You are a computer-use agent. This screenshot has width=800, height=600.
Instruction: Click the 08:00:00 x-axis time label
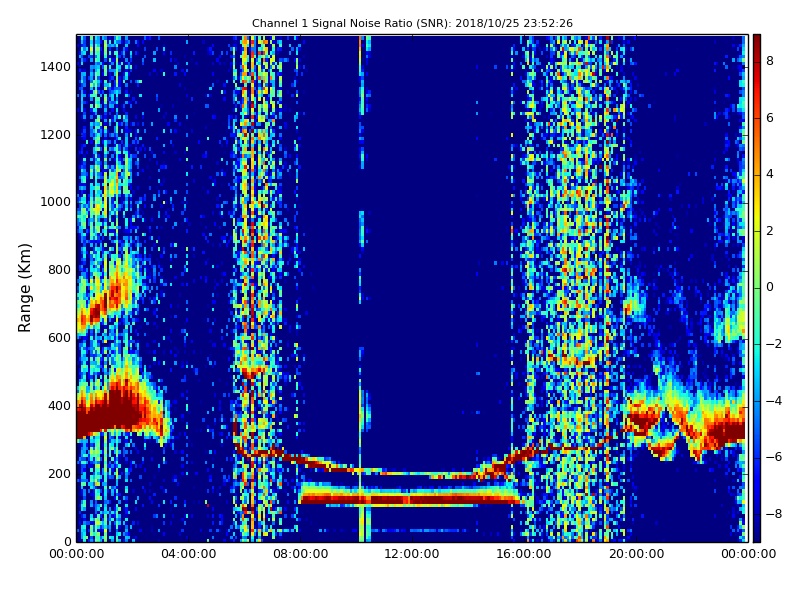[x=301, y=554]
